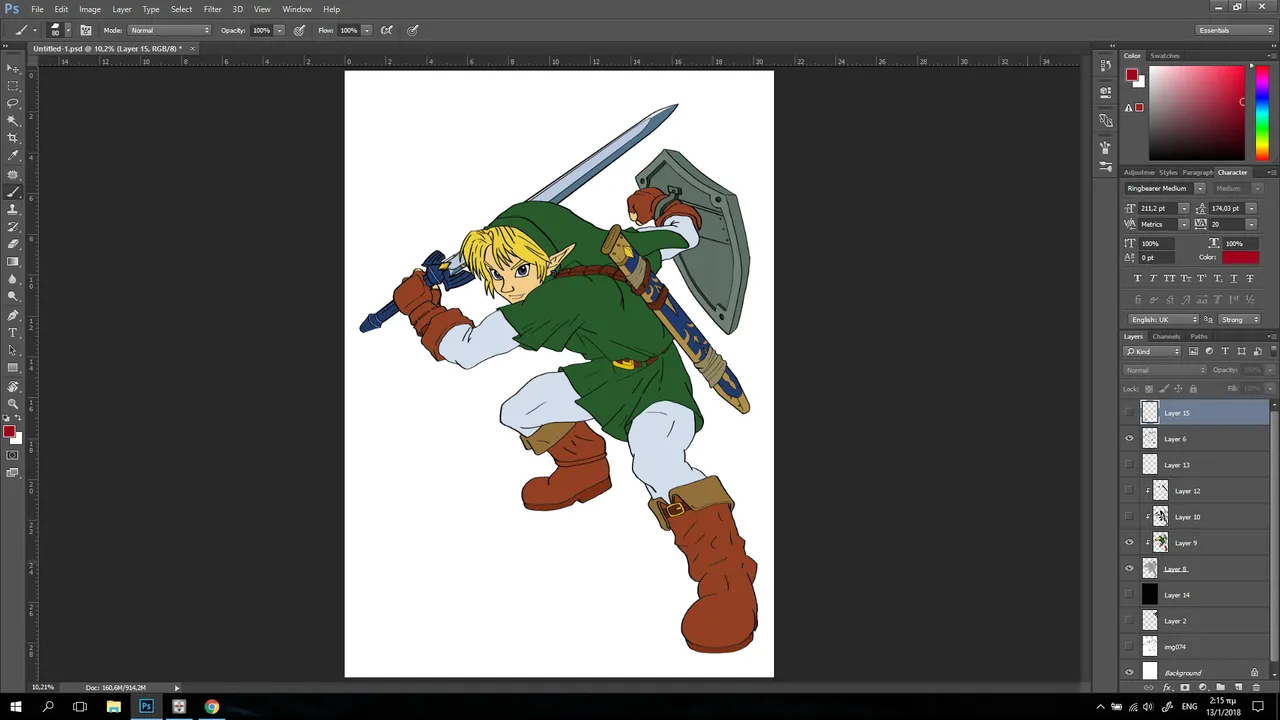
Task: Open language dropdown English: UK
Action: tap(1163, 319)
